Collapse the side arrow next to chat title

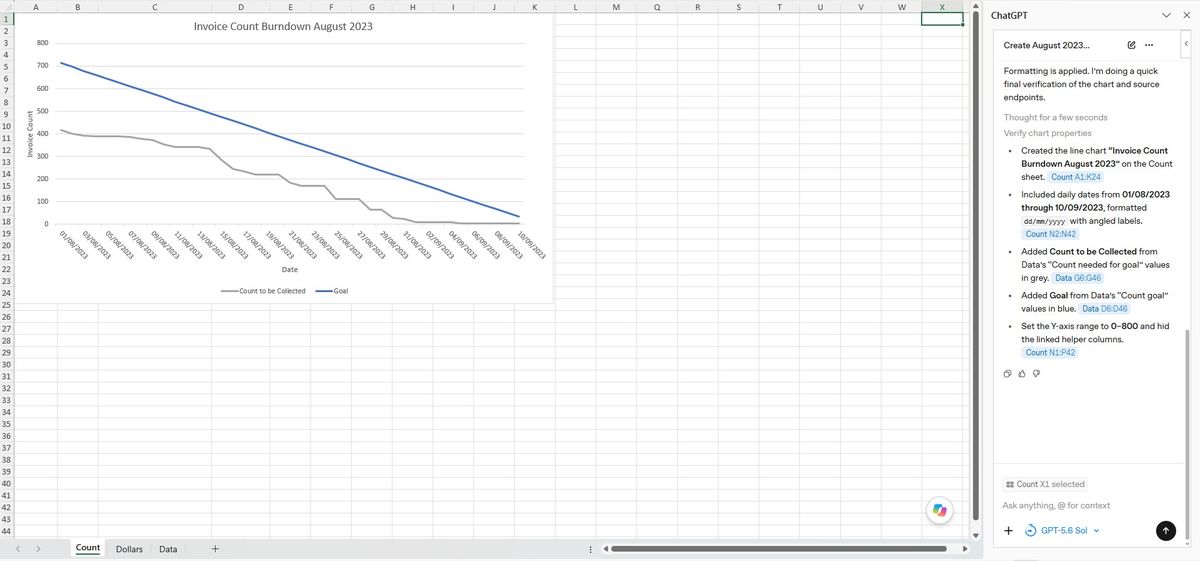[1187, 45]
